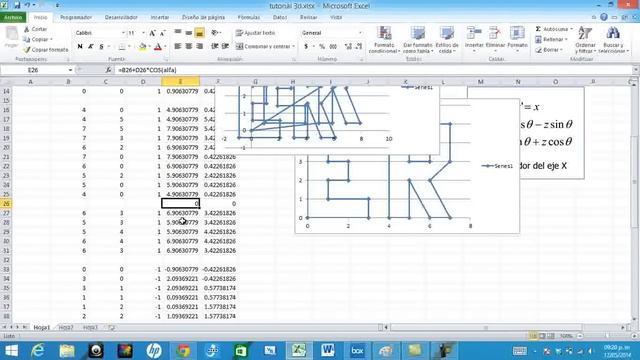Image resolution: width=640 pixels, height=360 pixels.
Task: Switch to the Fórmulas tab
Action: (x=249, y=18)
